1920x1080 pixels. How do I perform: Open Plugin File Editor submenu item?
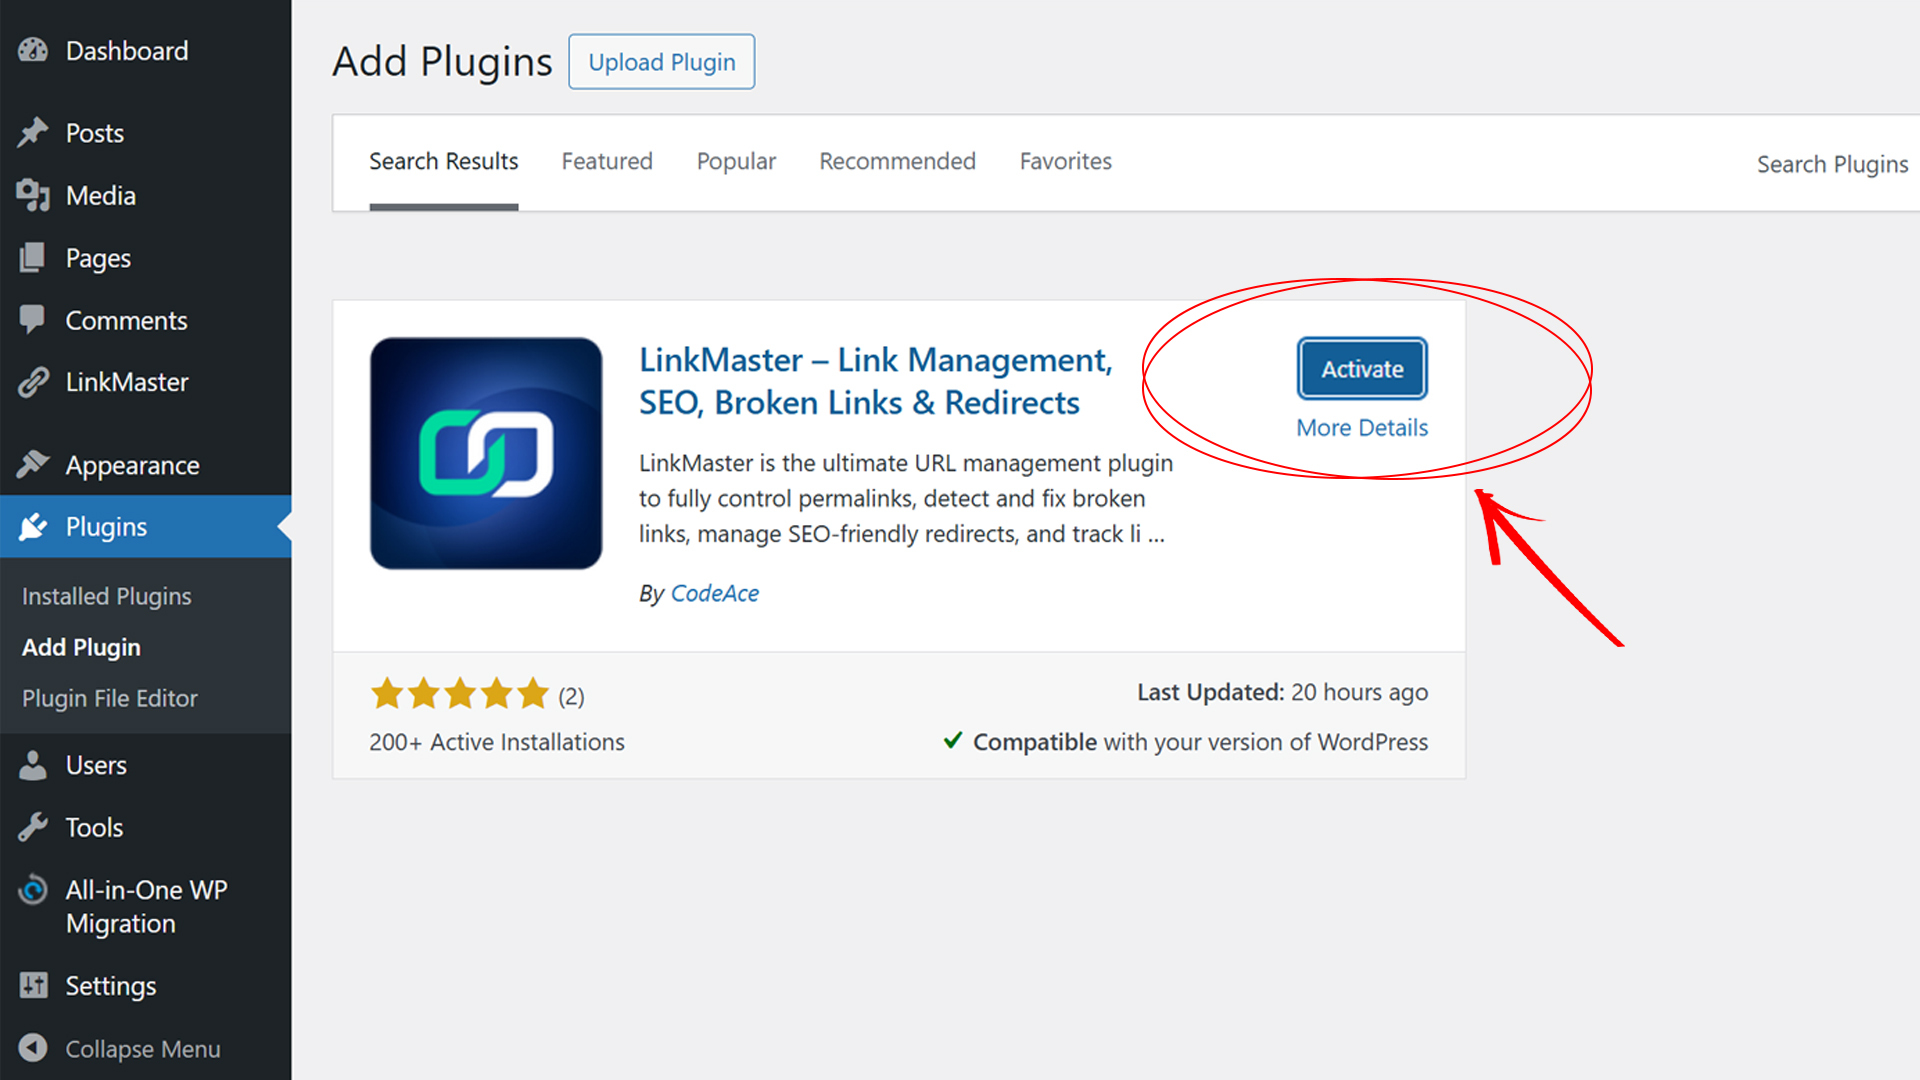[x=110, y=698]
